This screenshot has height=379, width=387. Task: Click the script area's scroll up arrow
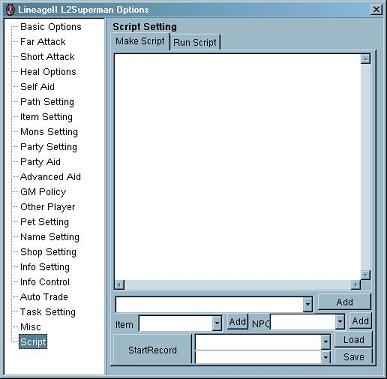pos(366,59)
